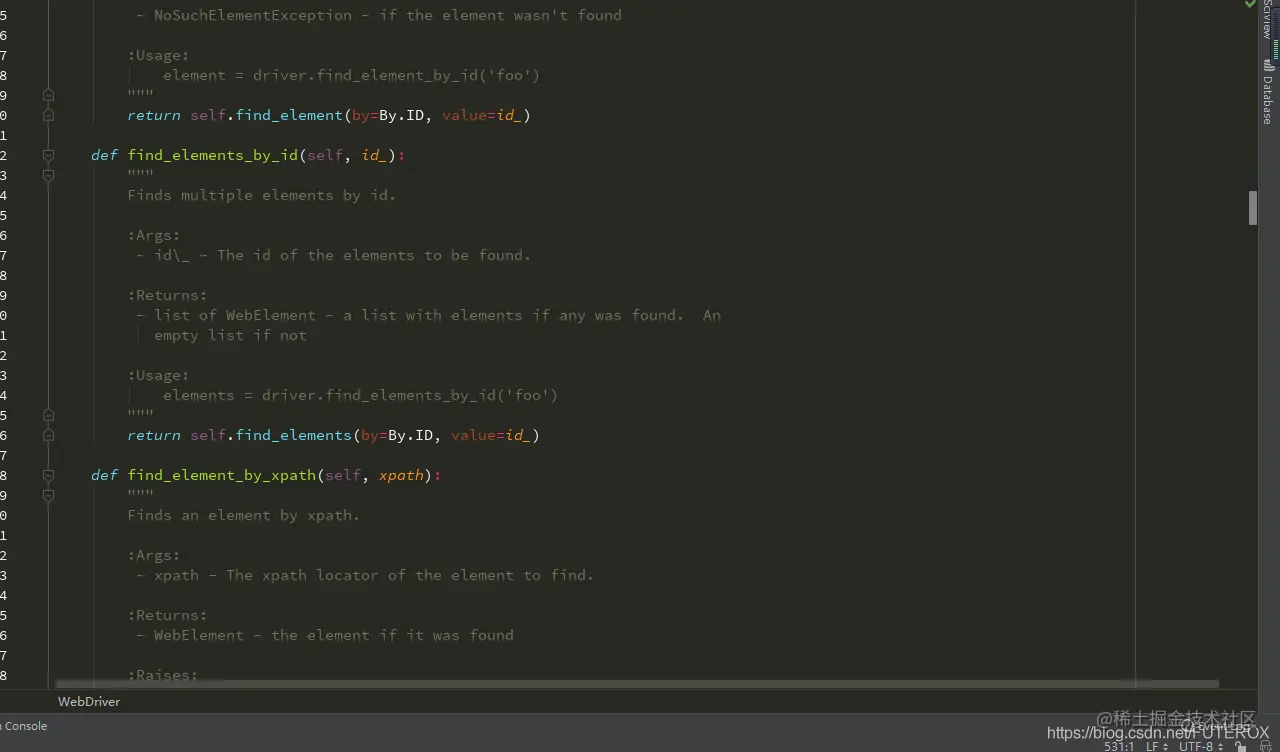The height and width of the screenshot is (752, 1280).
Task: Click the editor vertical scrollbar thumb
Action: pos(1252,208)
